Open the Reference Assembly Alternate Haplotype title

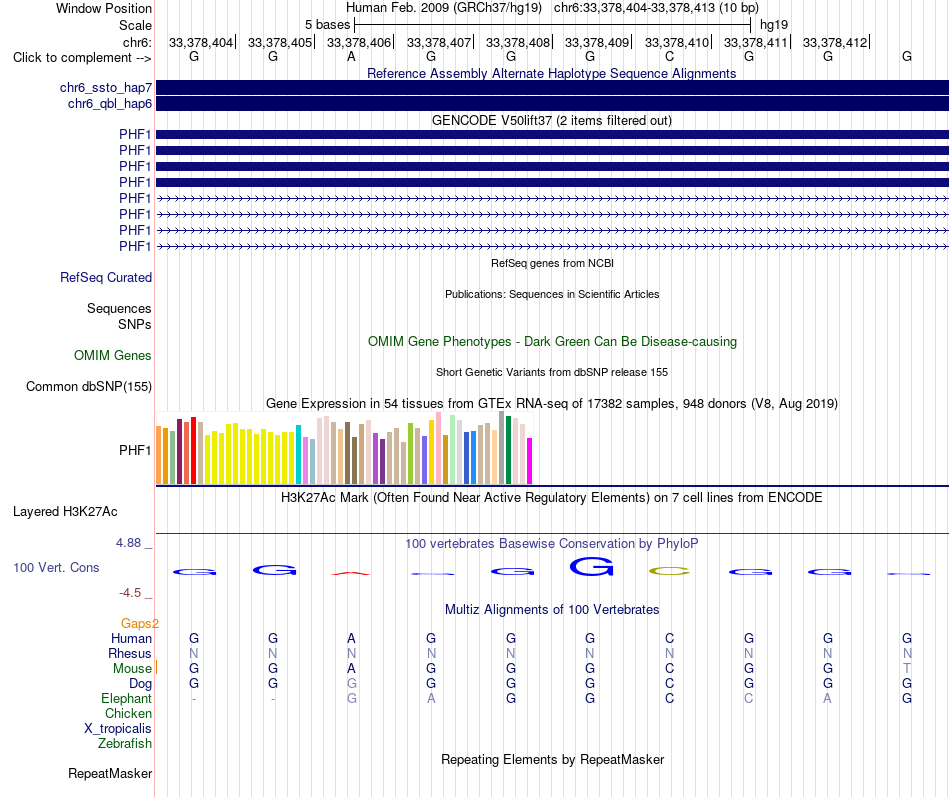(551, 73)
